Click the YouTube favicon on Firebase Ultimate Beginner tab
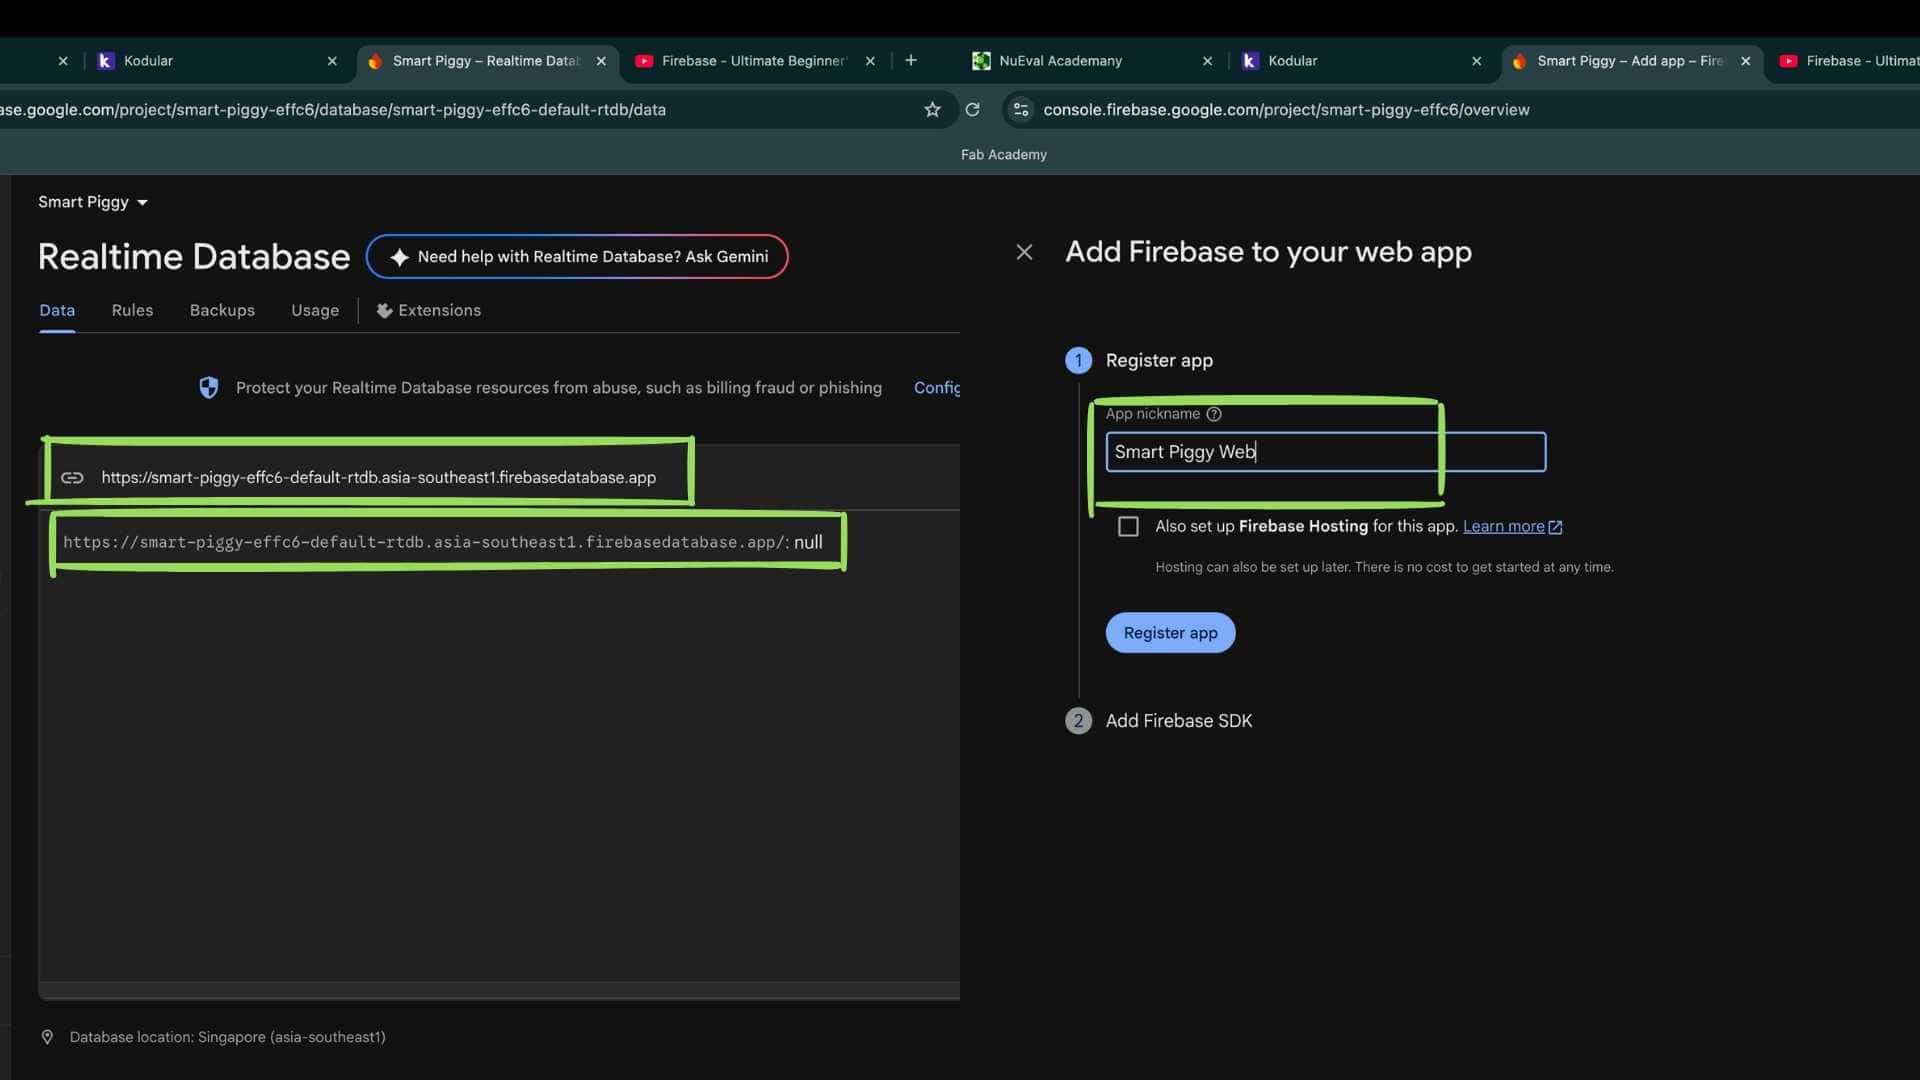The height and width of the screenshot is (1080, 1920). (x=644, y=61)
